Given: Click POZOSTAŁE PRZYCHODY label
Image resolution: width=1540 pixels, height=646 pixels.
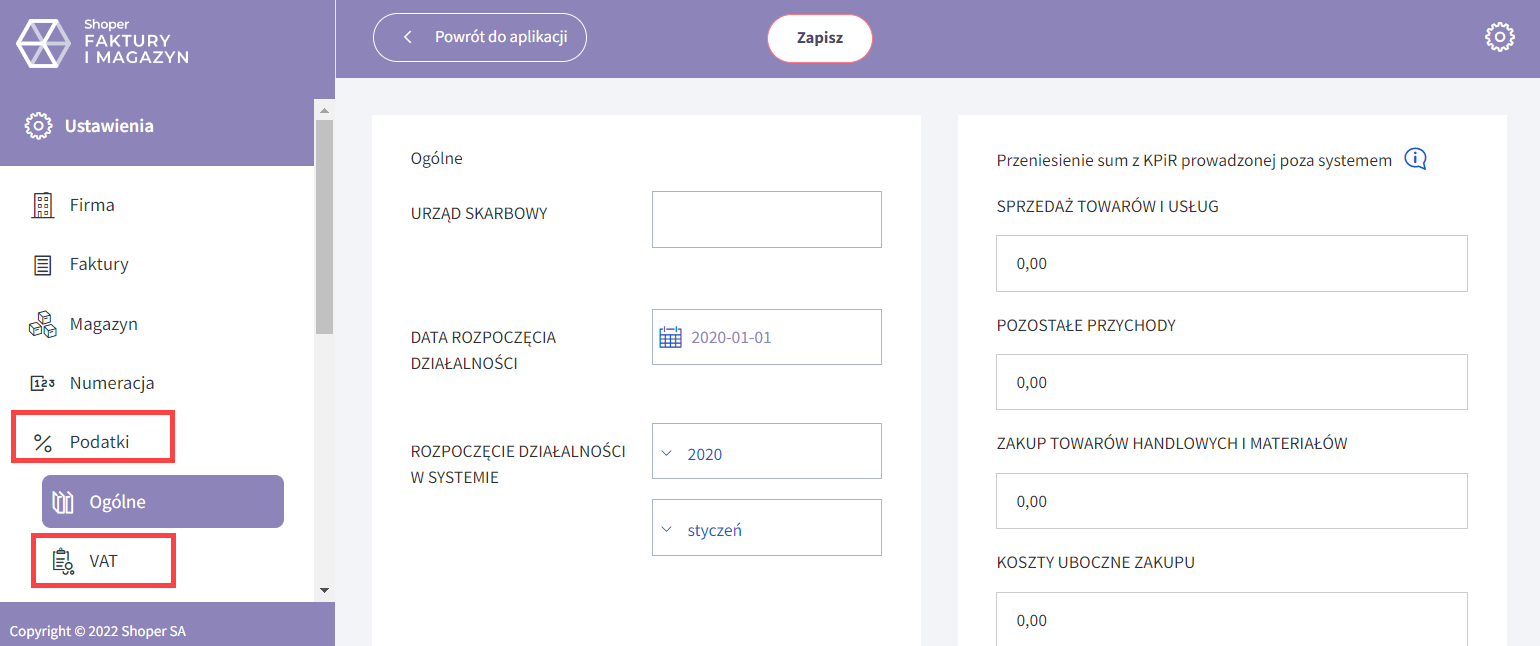Looking at the screenshot, I should point(1086,326).
